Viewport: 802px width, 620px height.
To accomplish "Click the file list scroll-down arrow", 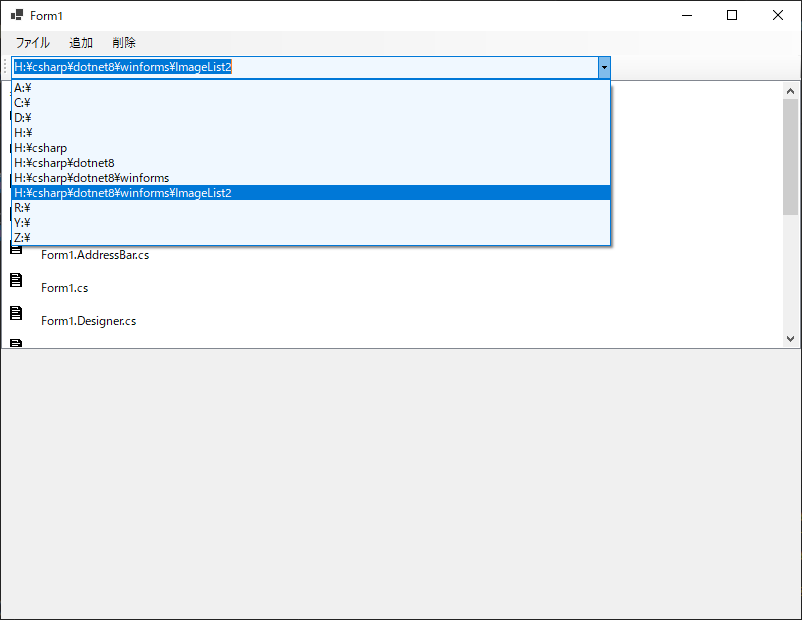I will [790, 339].
